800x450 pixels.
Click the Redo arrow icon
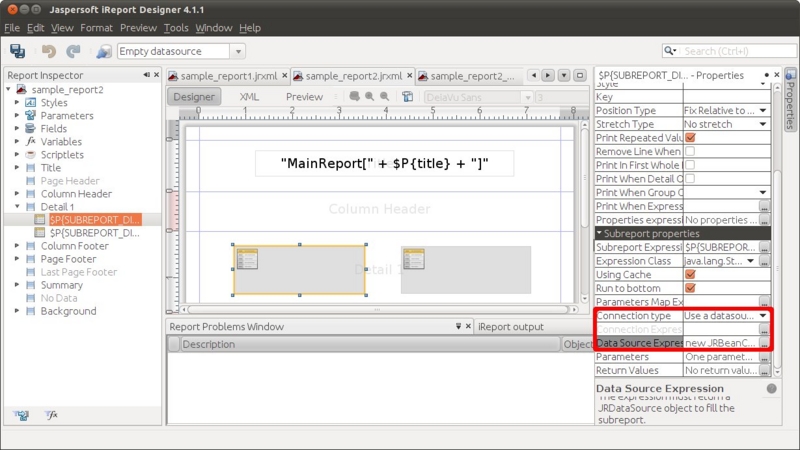(73, 51)
